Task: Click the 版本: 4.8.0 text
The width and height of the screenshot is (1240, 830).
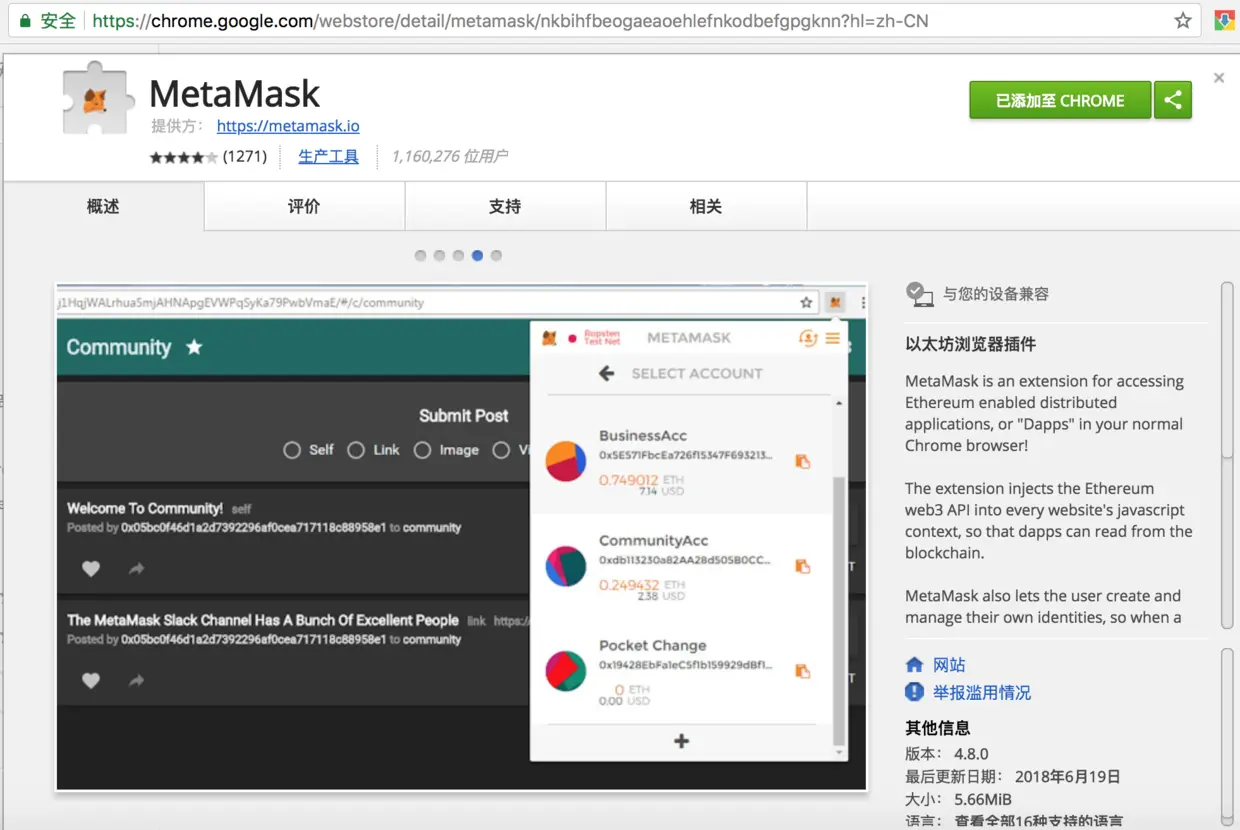Action: pyautogui.click(x=947, y=754)
